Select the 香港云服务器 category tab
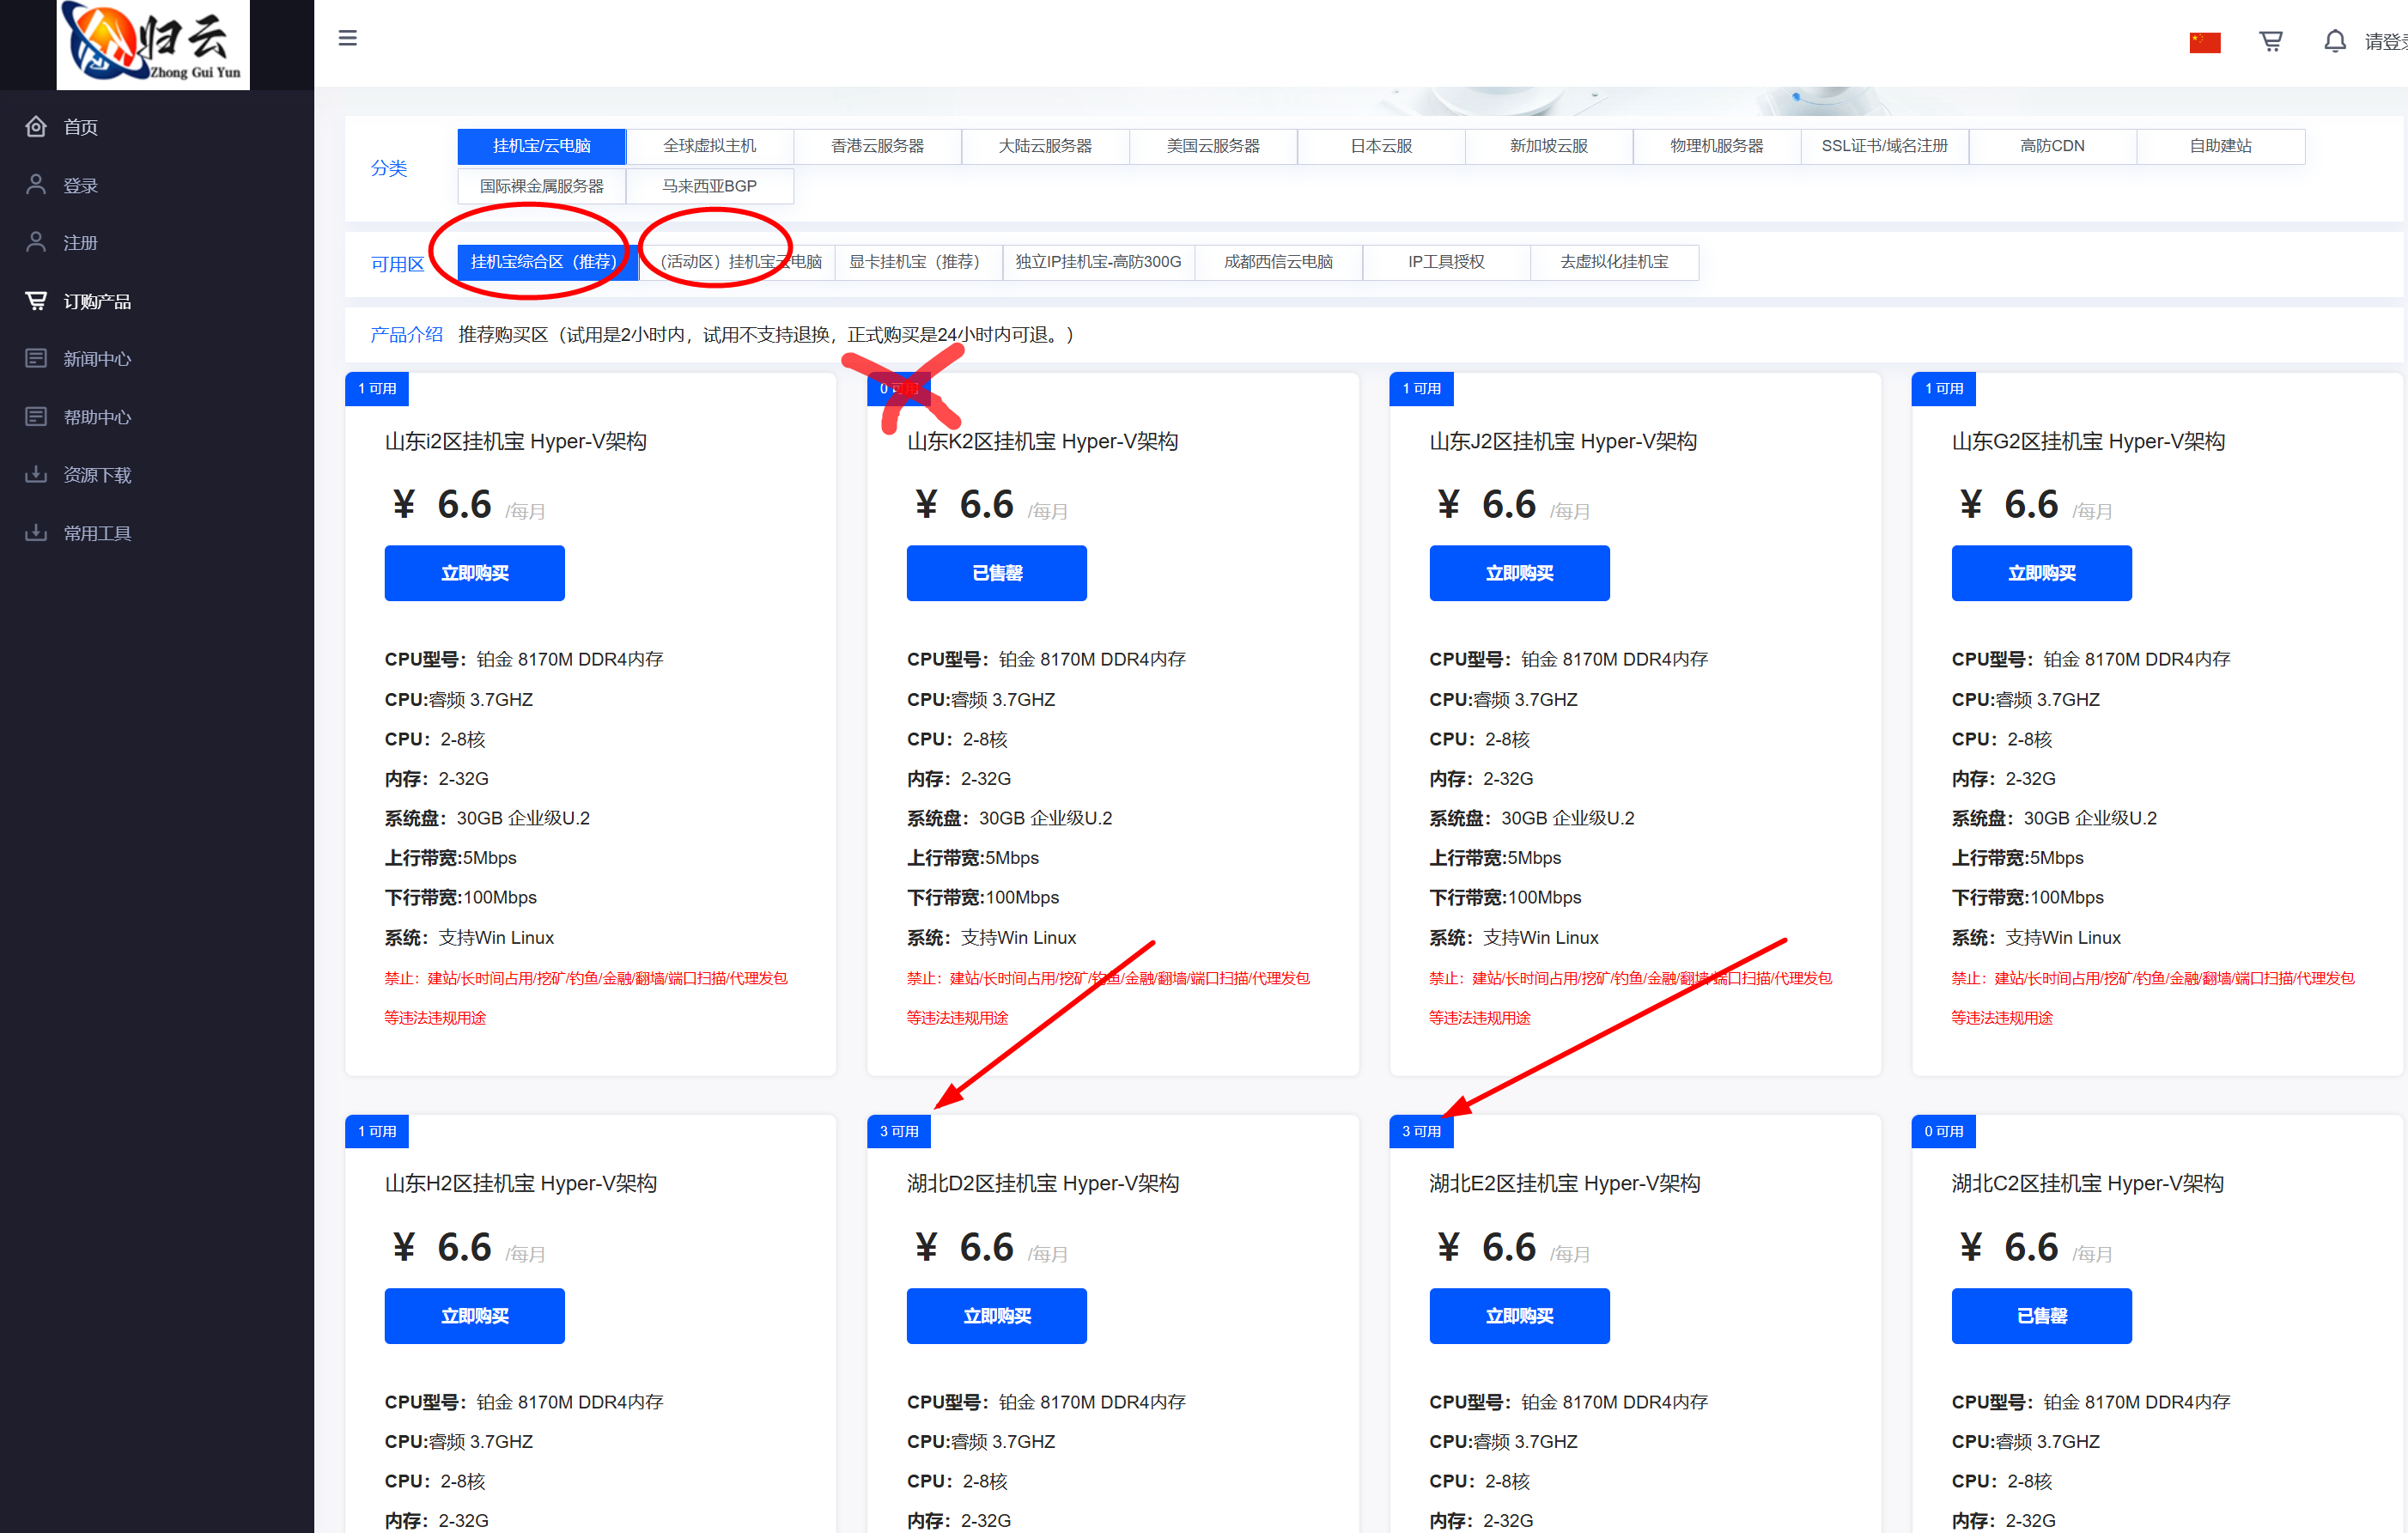2408x1533 pixels. point(877,146)
